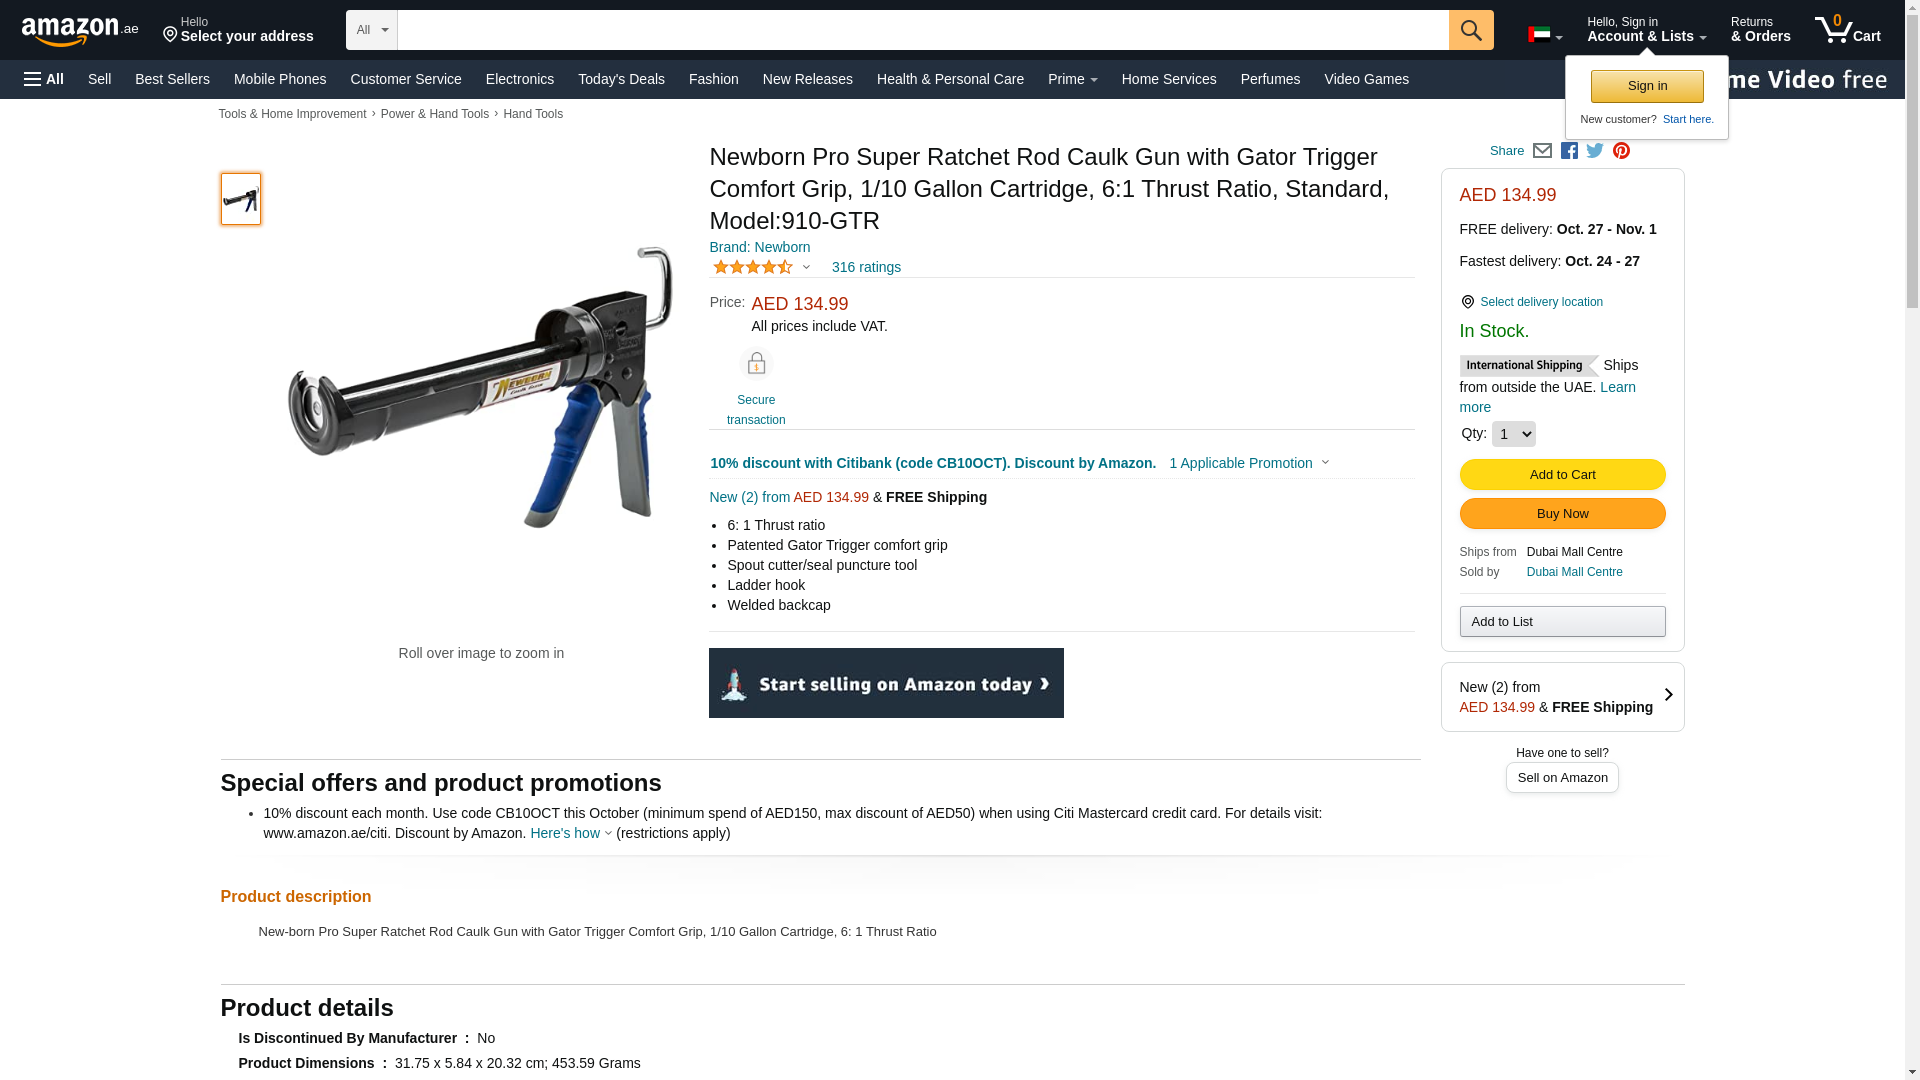Open Electronics in navigation bar
Image resolution: width=1920 pixels, height=1080 pixels.
pyautogui.click(x=520, y=79)
